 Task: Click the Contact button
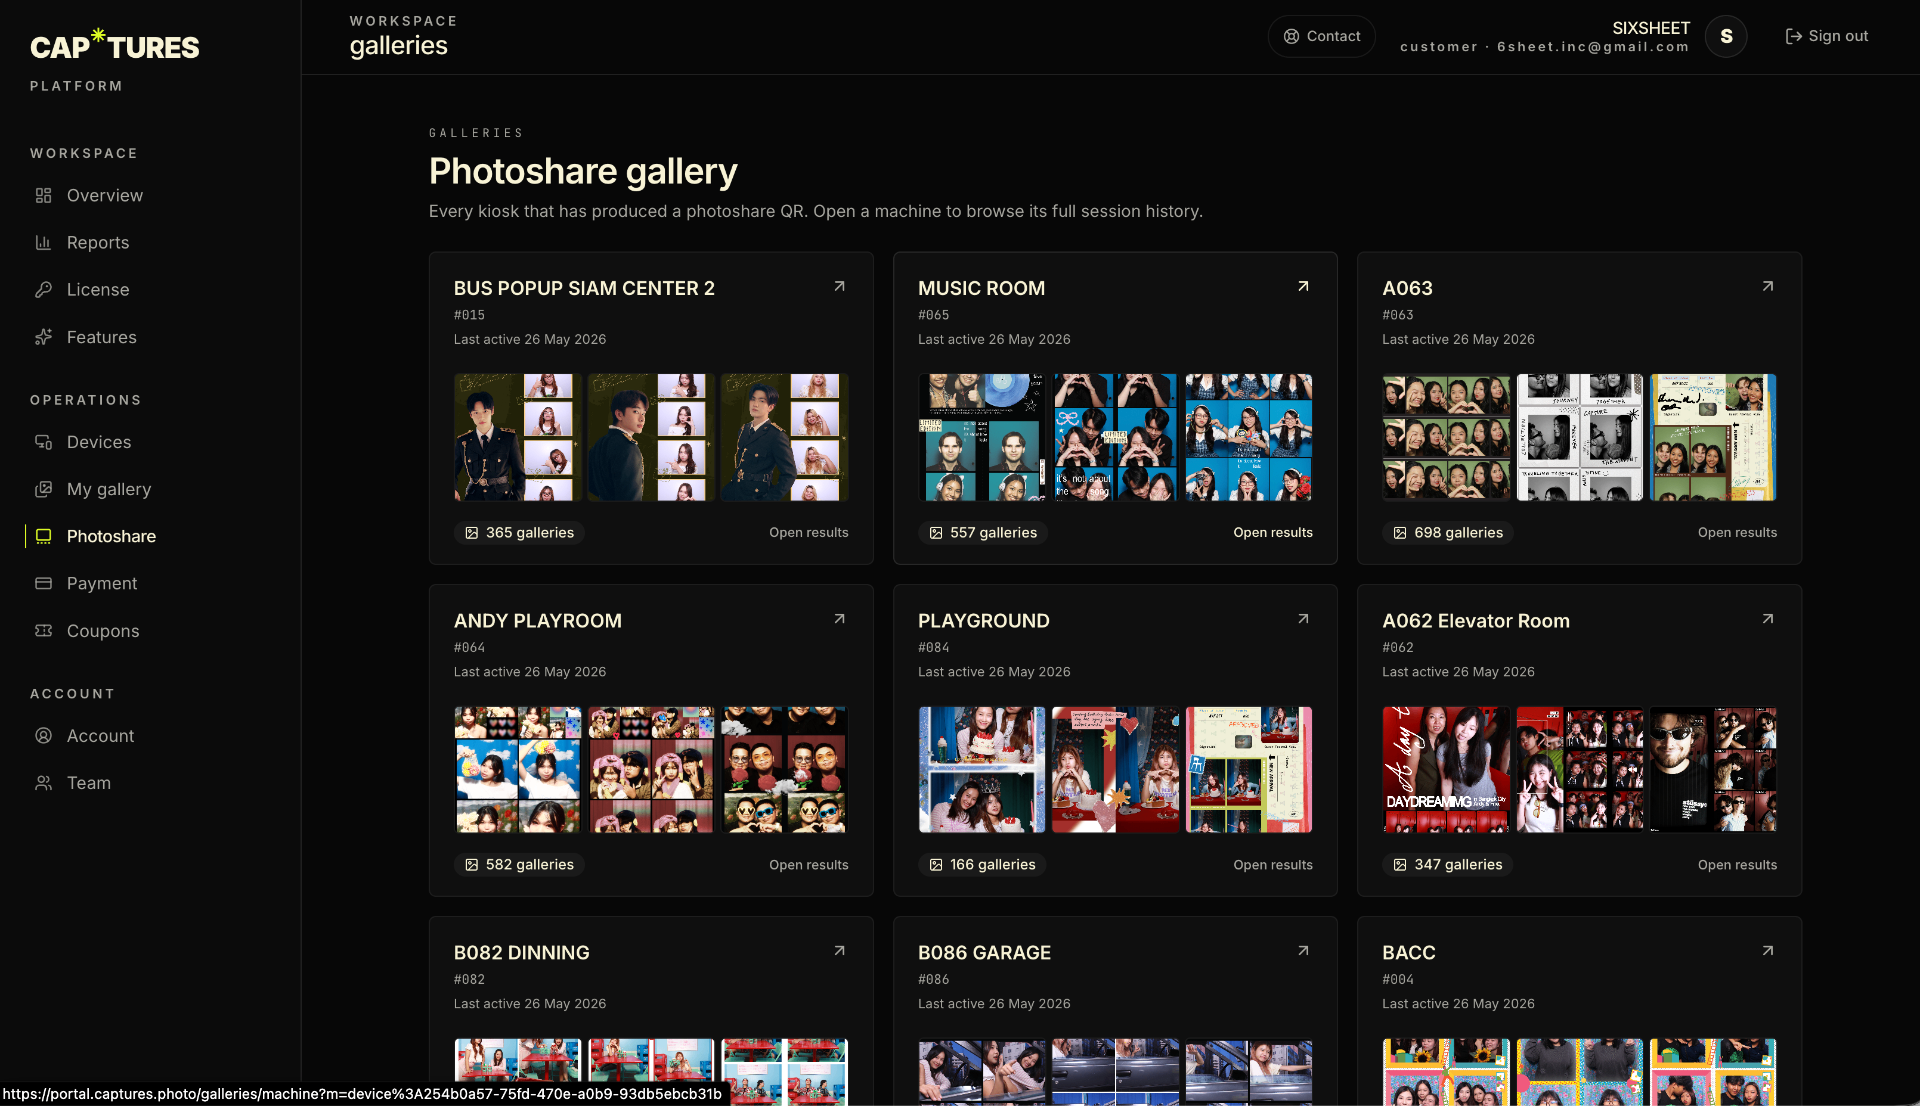[1321, 36]
